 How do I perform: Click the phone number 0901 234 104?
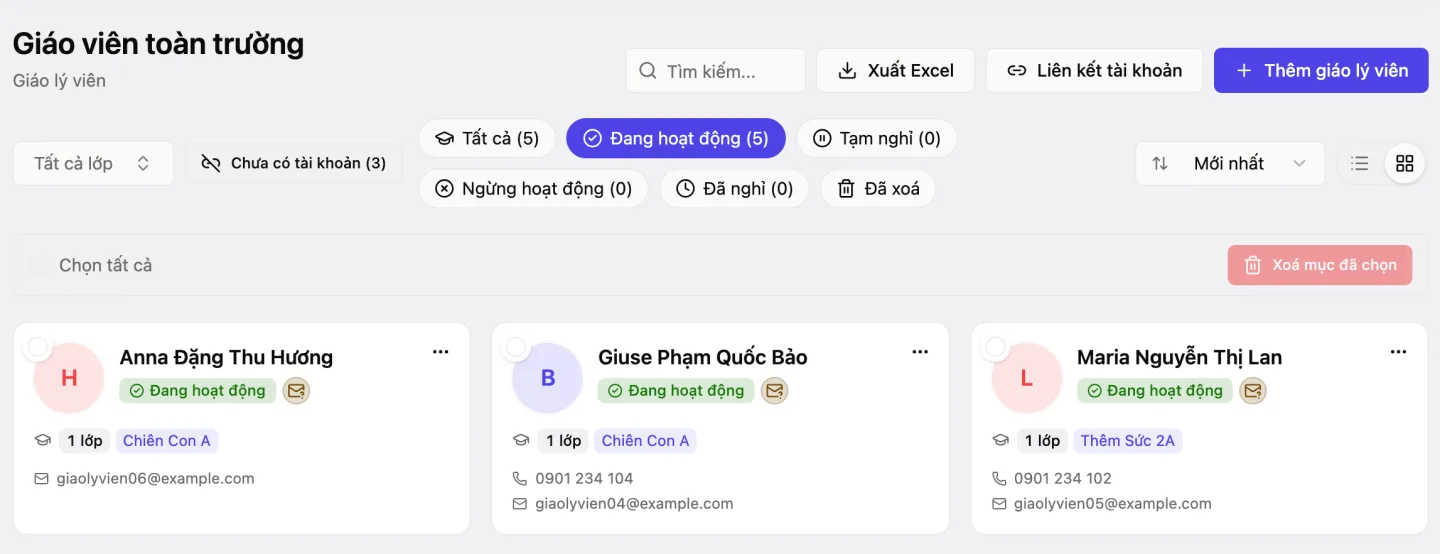(x=585, y=478)
